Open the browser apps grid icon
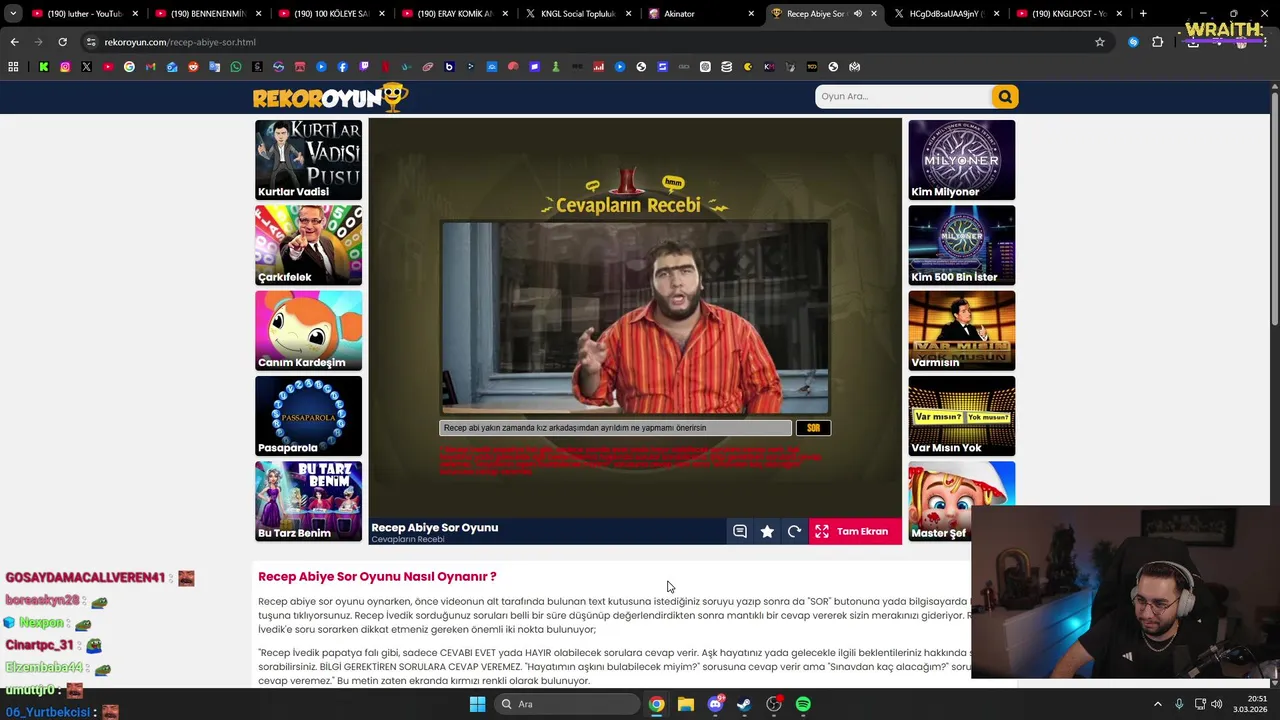Viewport: 1280px width, 720px height. tap(13, 67)
